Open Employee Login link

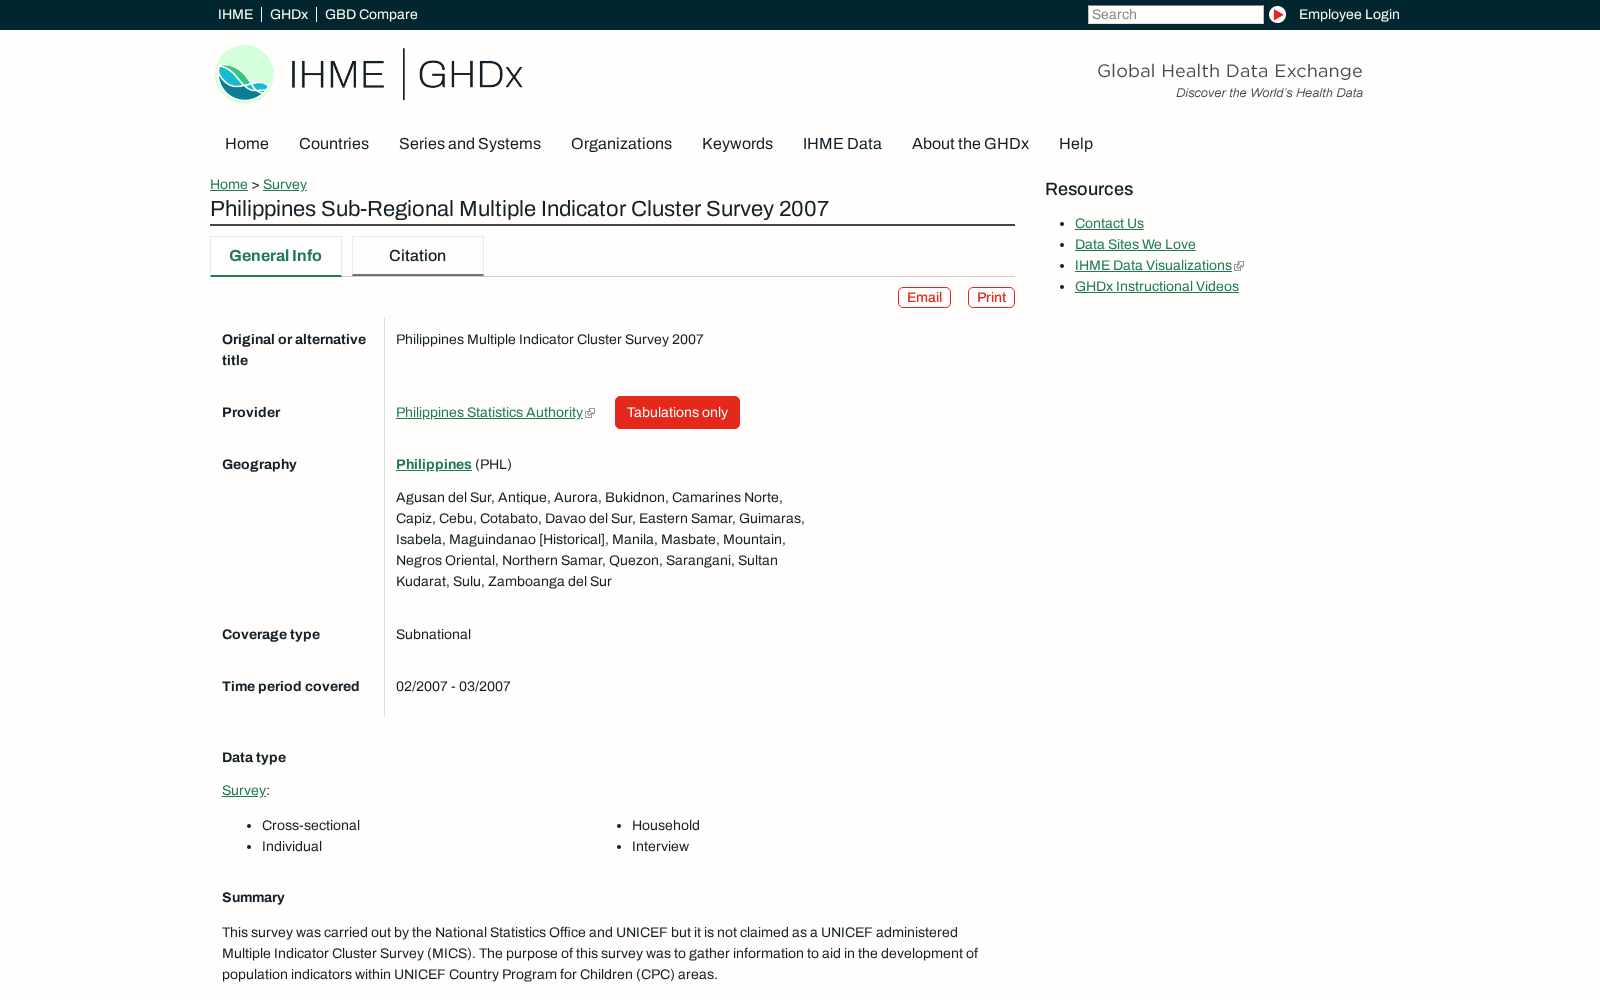coord(1349,14)
